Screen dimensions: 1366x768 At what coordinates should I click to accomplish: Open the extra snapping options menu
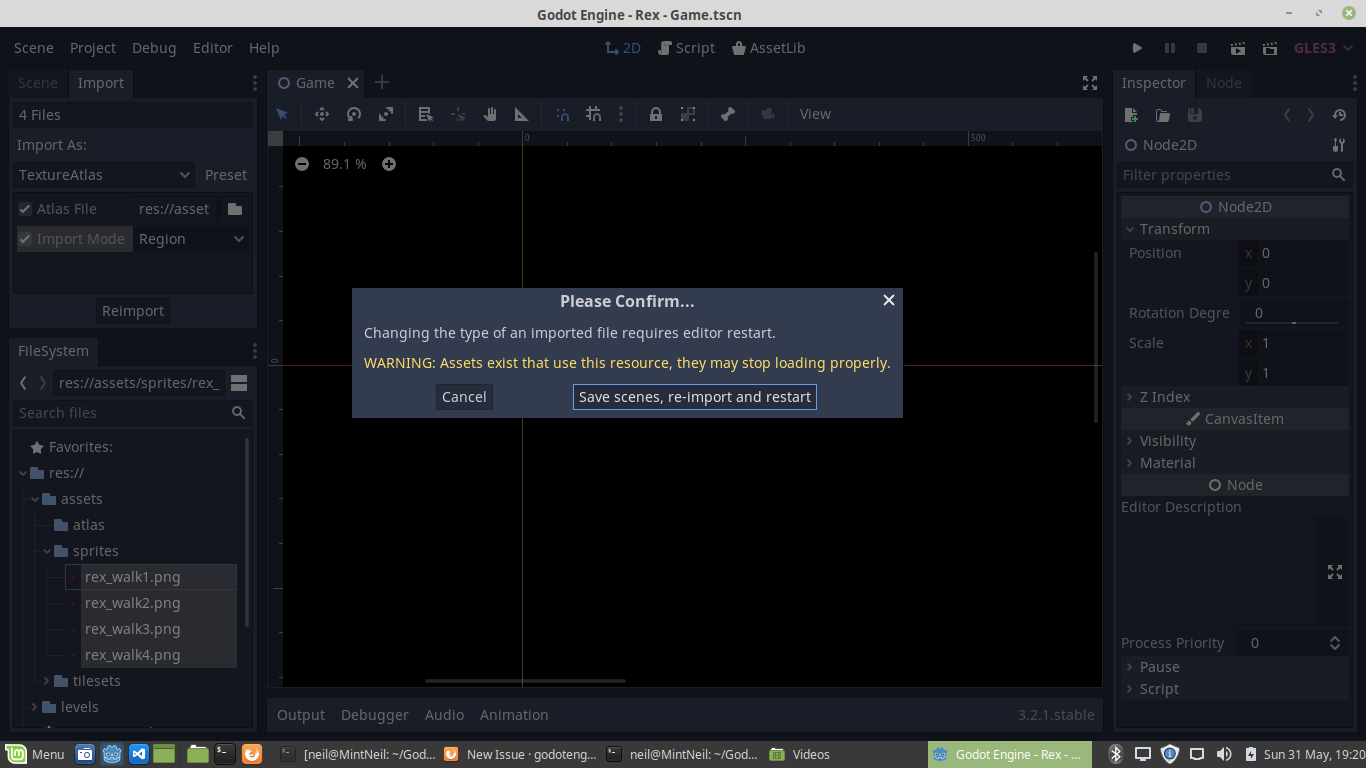621,114
